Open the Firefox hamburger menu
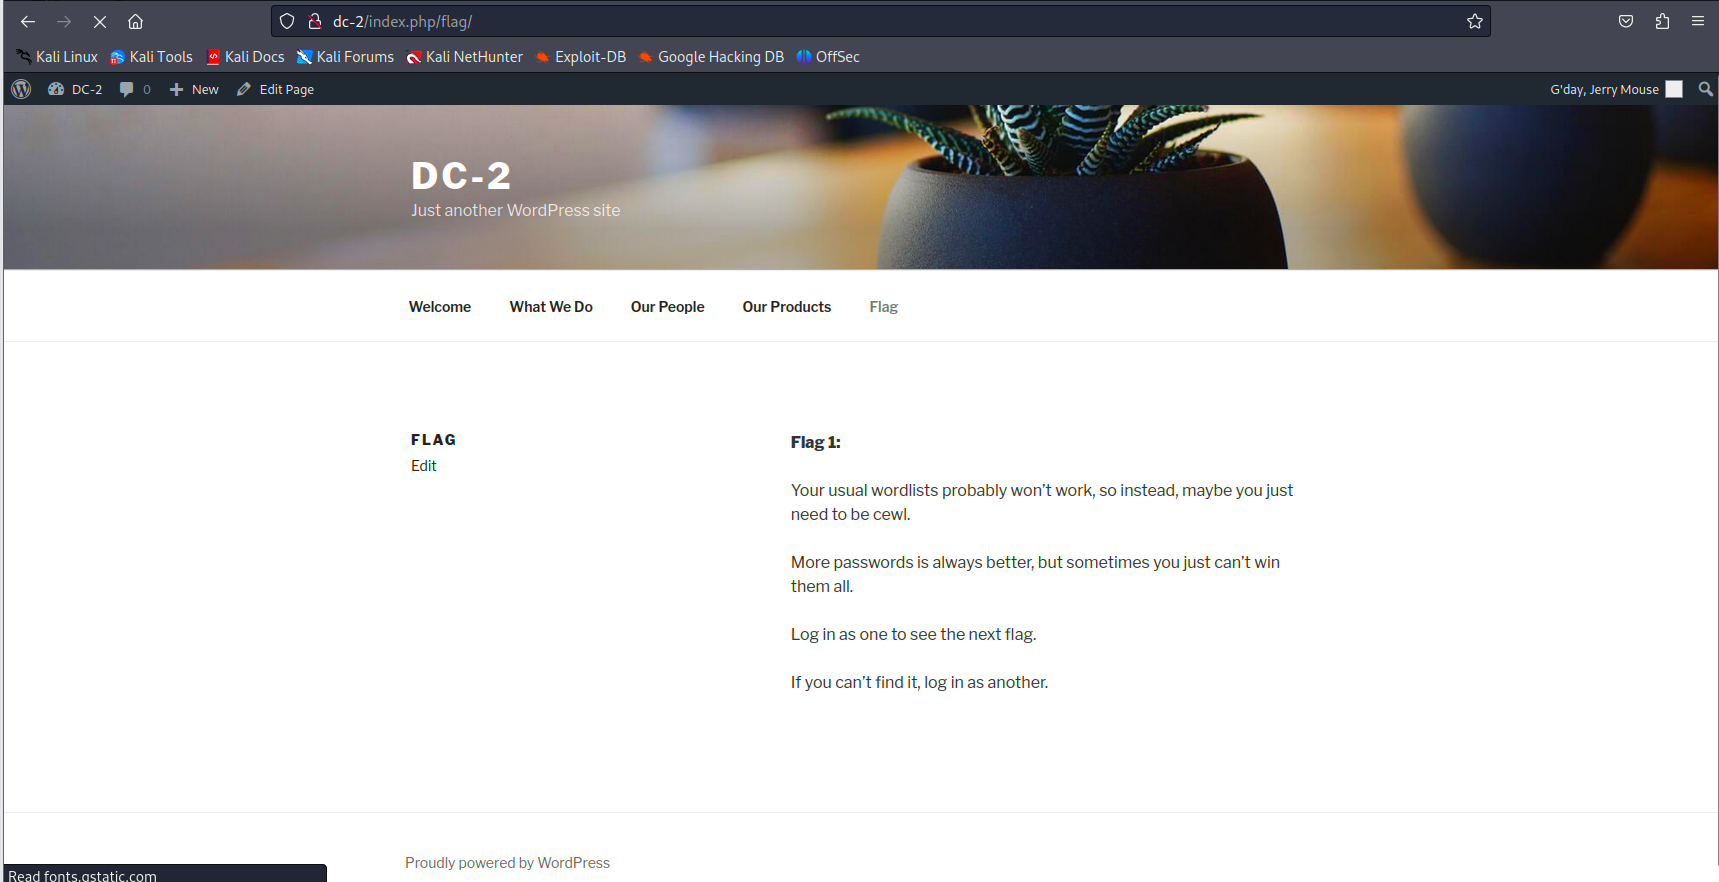 (x=1698, y=21)
